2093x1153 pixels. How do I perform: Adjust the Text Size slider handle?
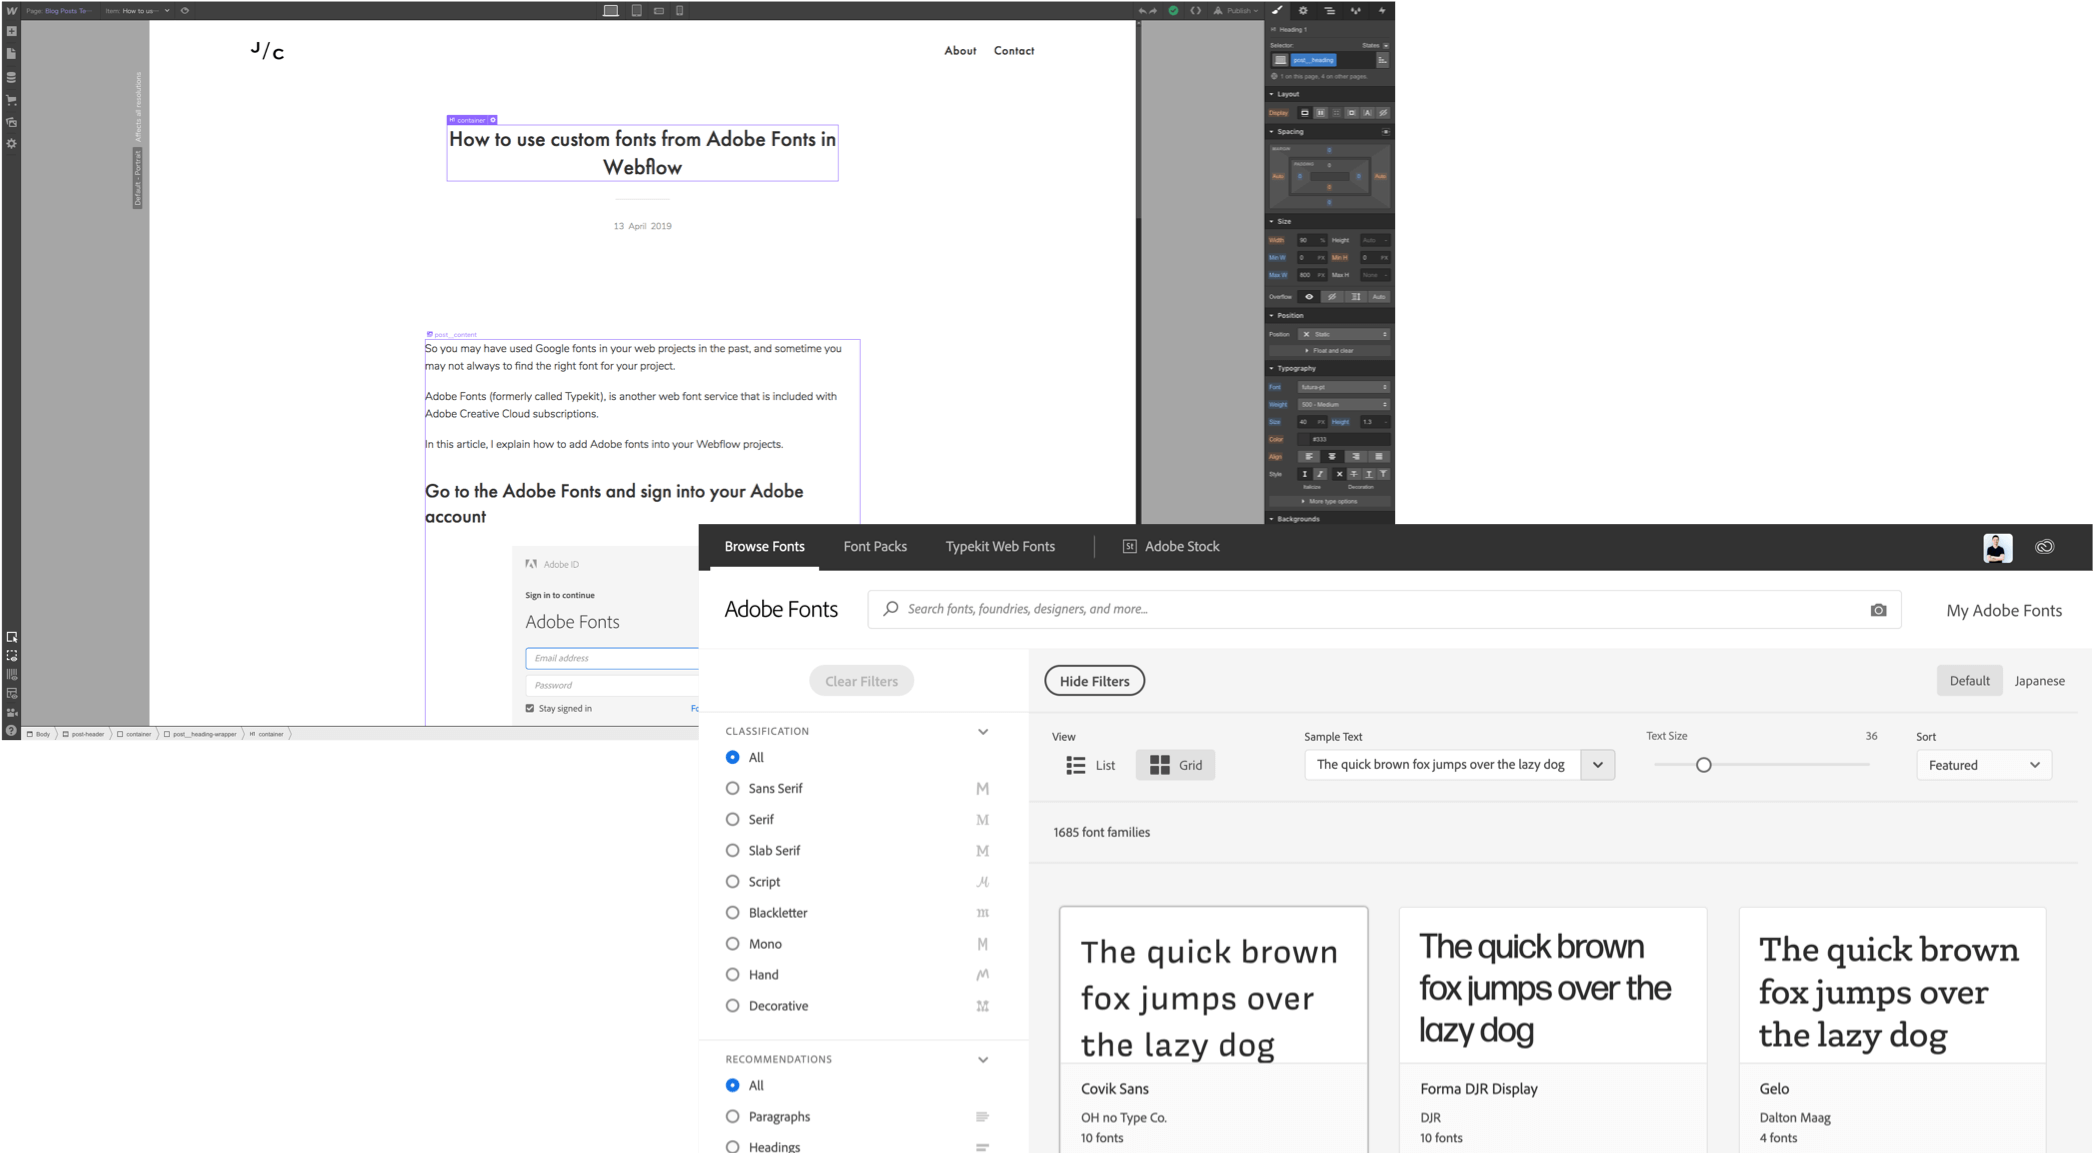tap(1703, 765)
